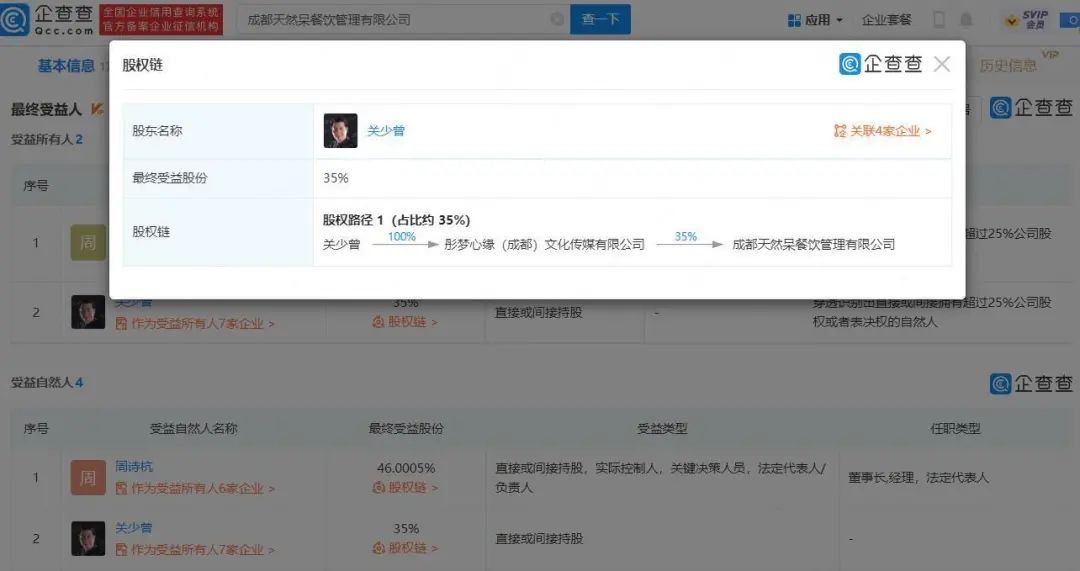Click the 查一下 search button

[x=600, y=19]
